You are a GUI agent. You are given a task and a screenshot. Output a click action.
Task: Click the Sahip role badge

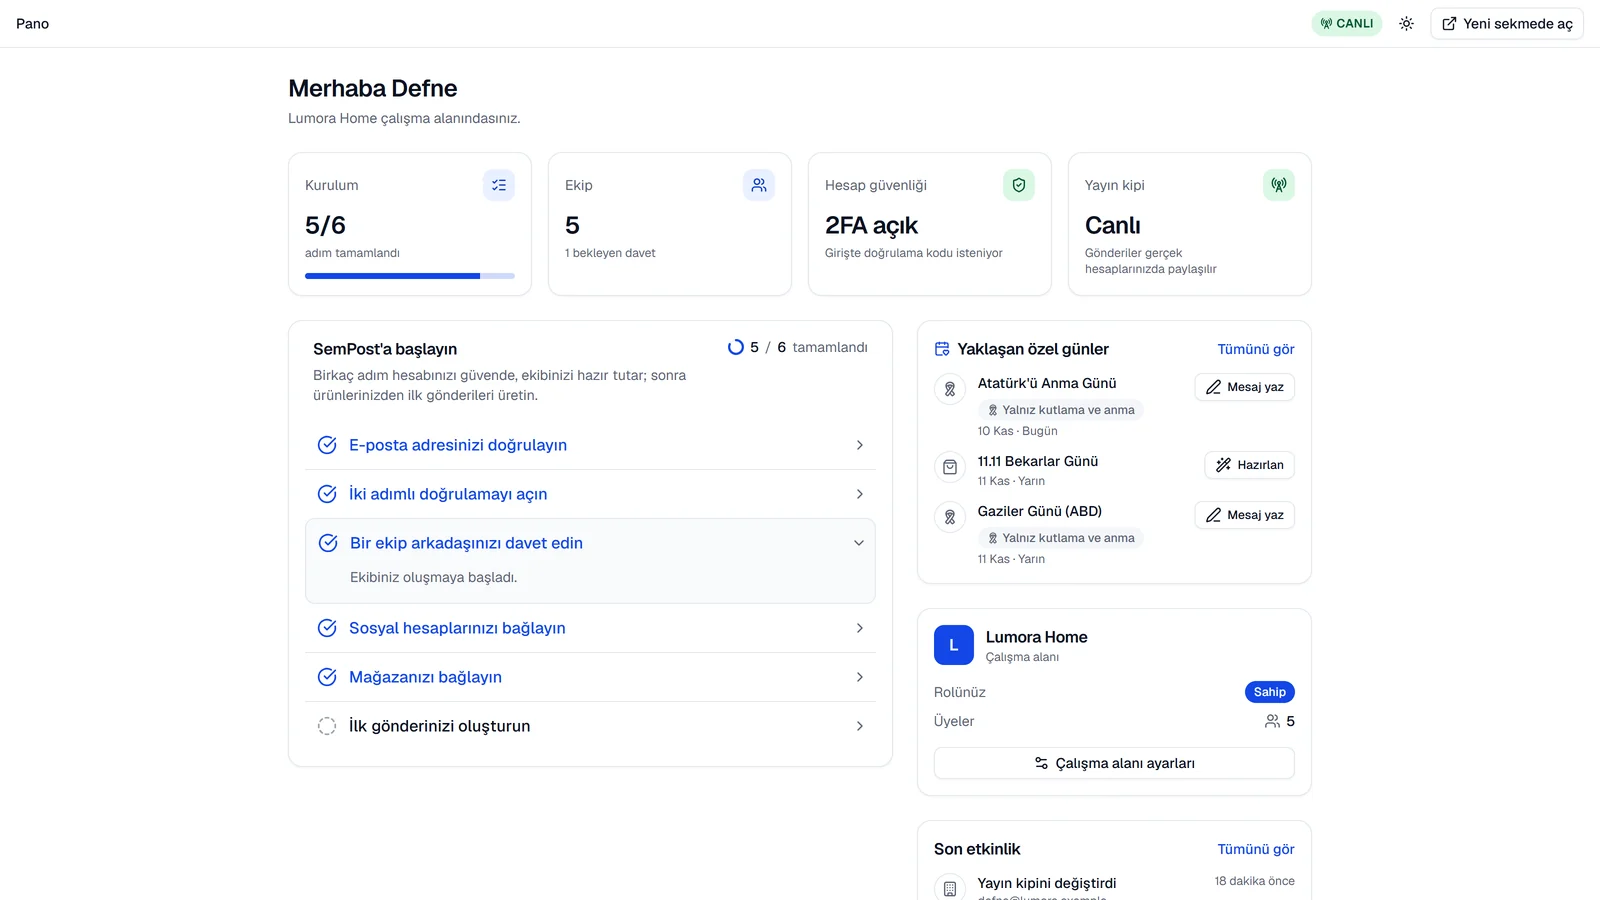(1270, 692)
